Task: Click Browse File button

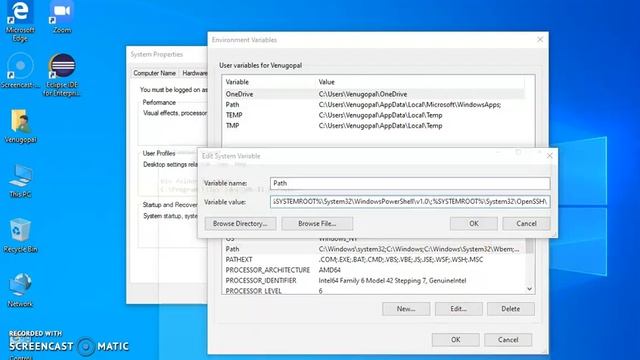Action: pyautogui.click(x=317, y=224)
